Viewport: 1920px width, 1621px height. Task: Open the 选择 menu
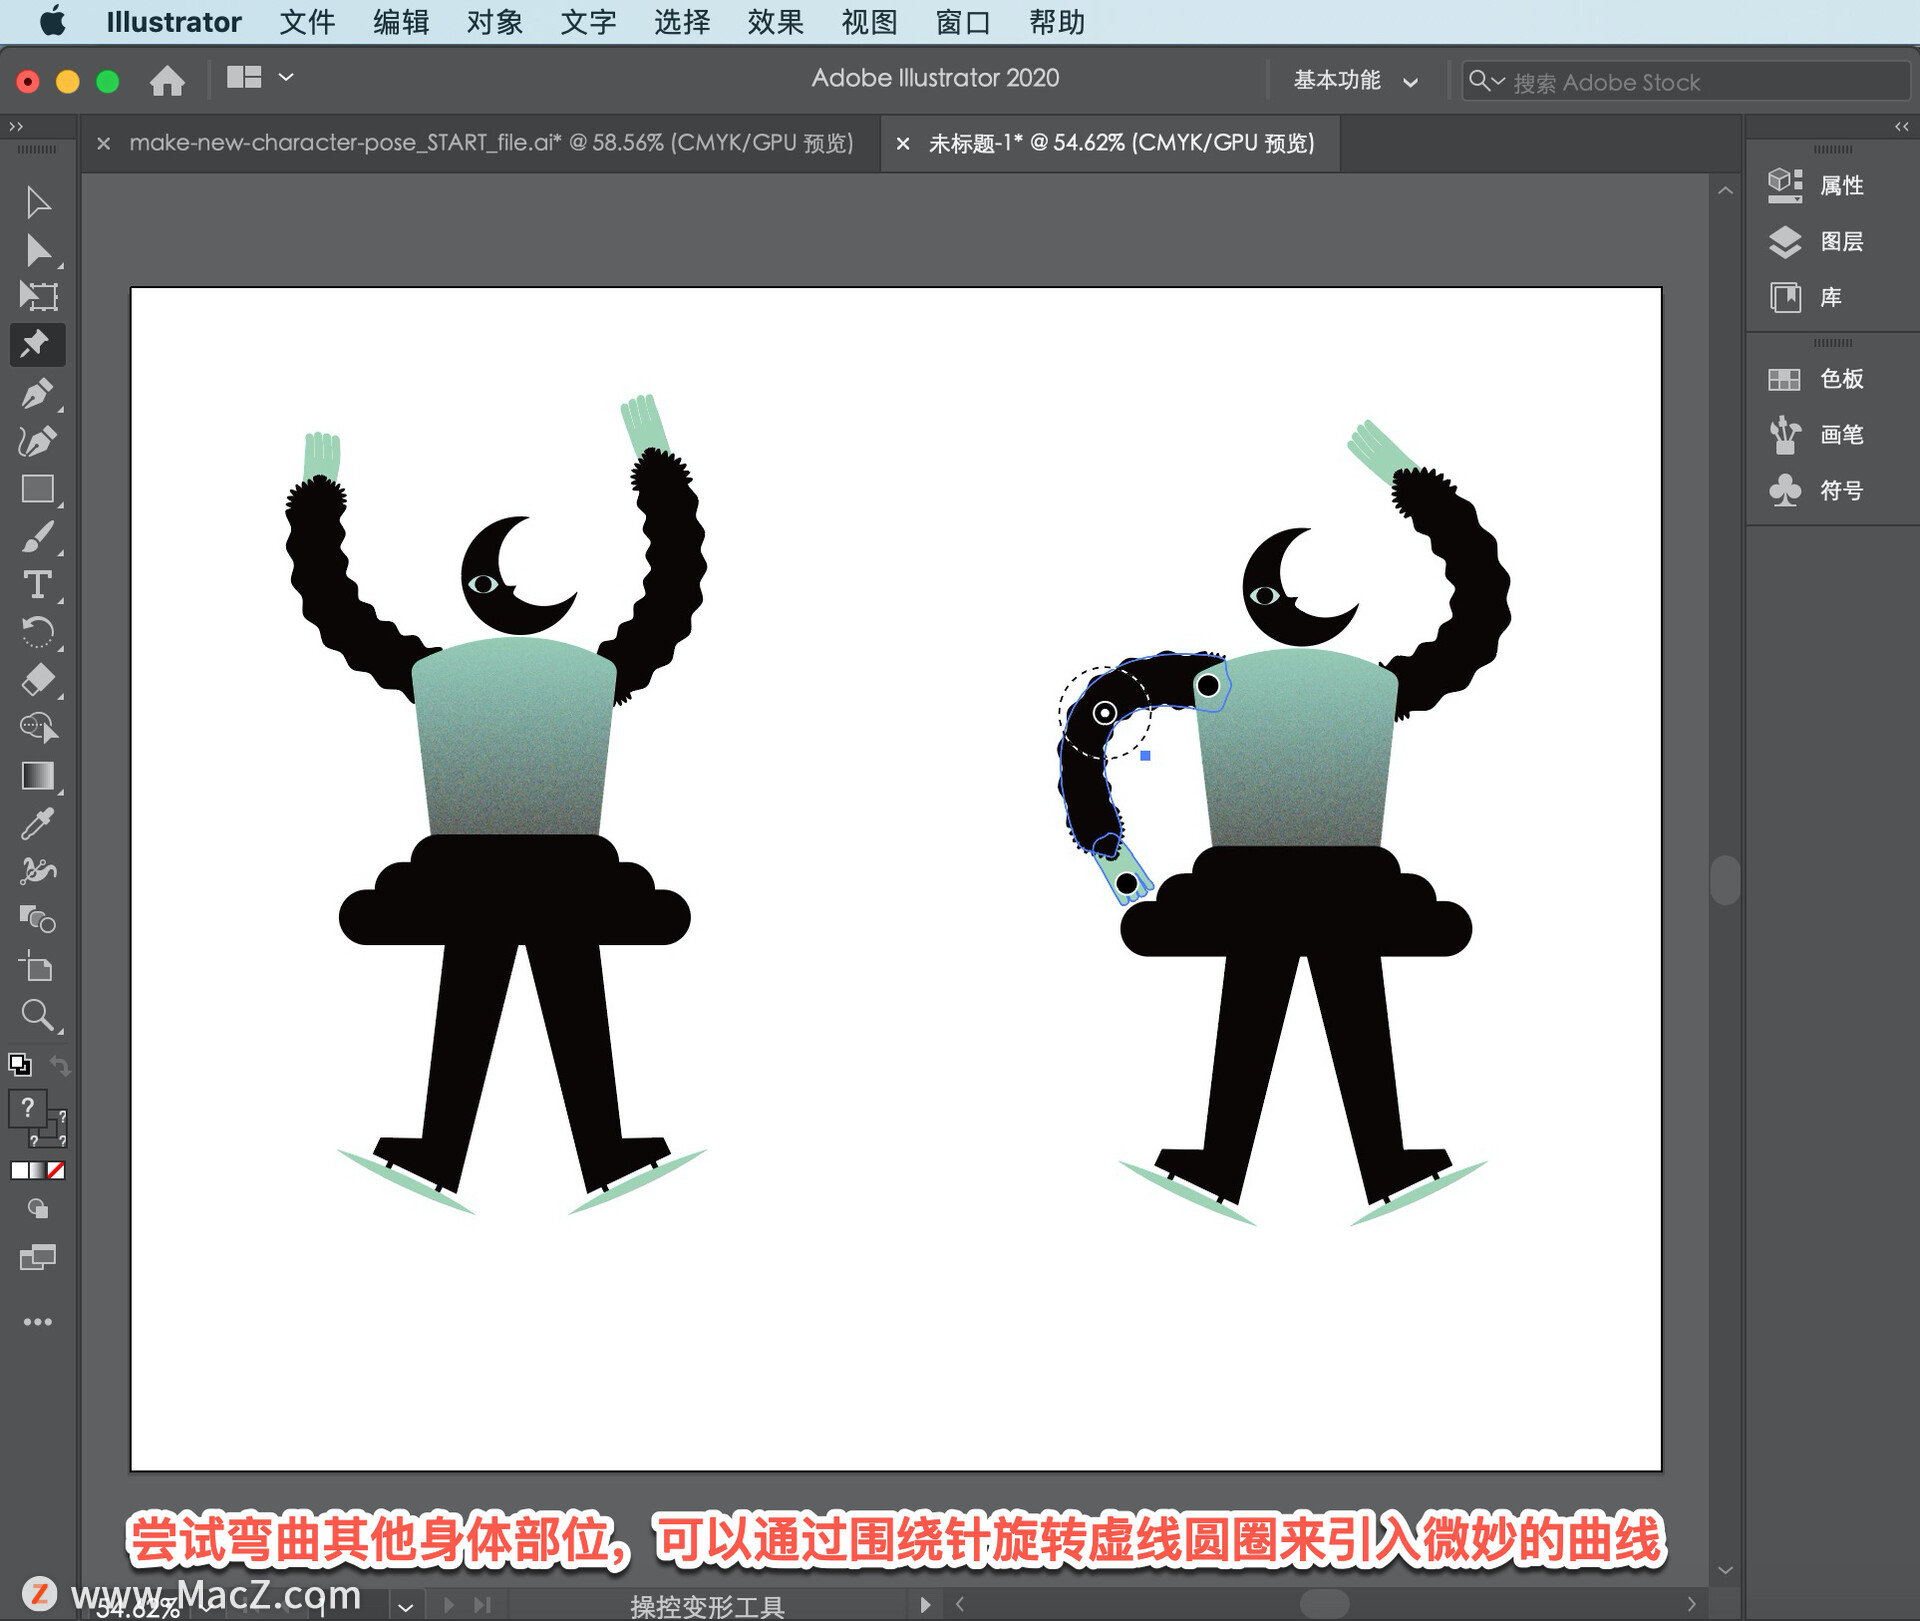click(682, 22)
